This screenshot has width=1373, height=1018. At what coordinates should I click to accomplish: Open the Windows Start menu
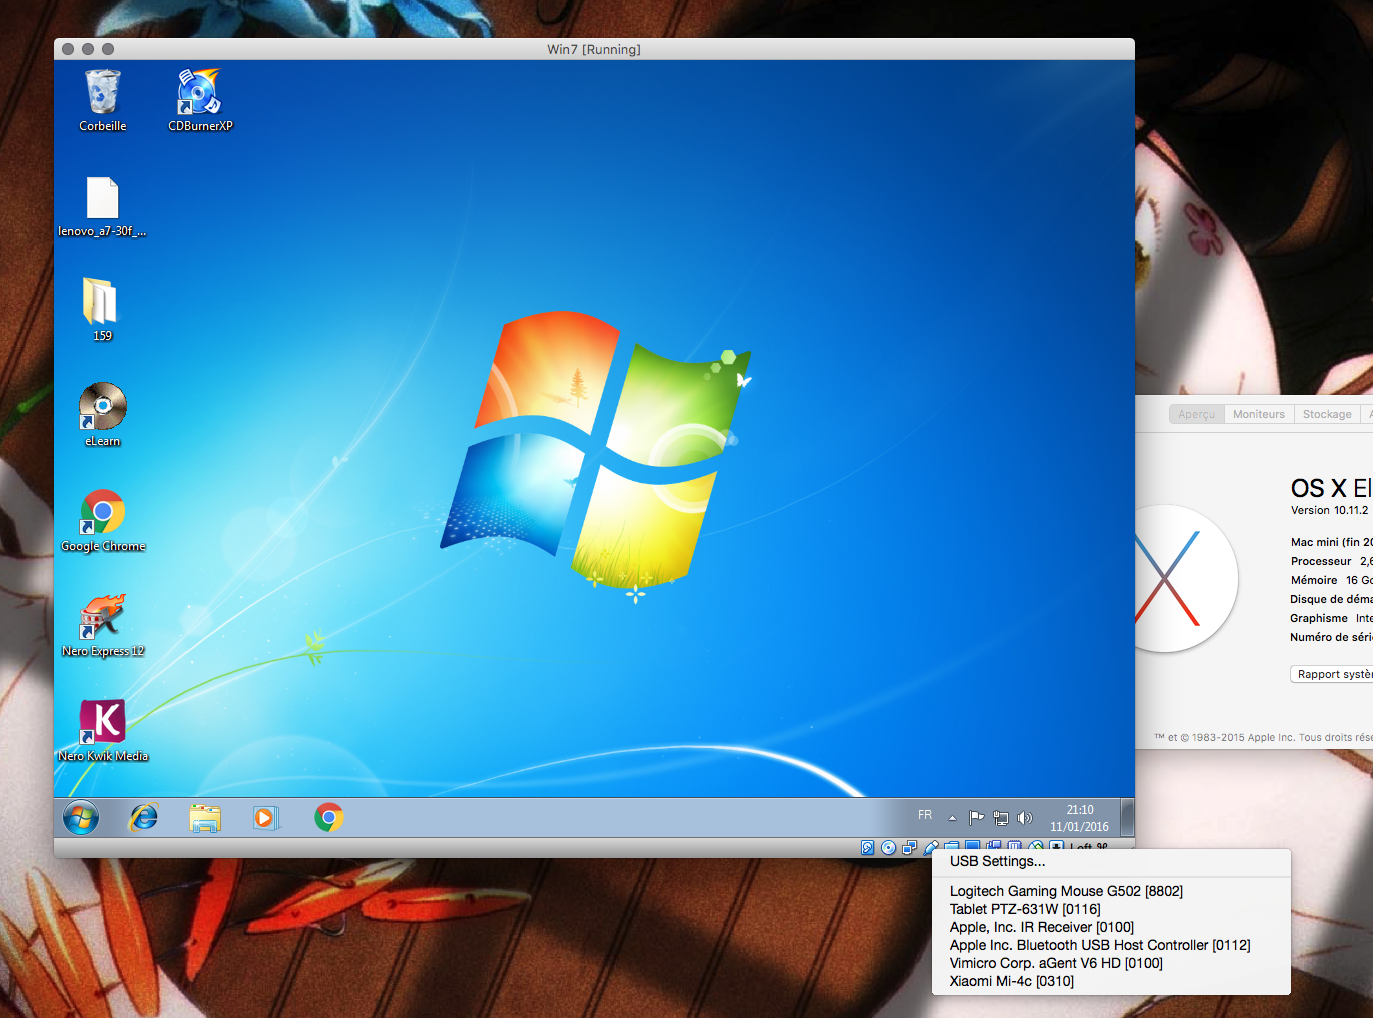coord(81,818)
